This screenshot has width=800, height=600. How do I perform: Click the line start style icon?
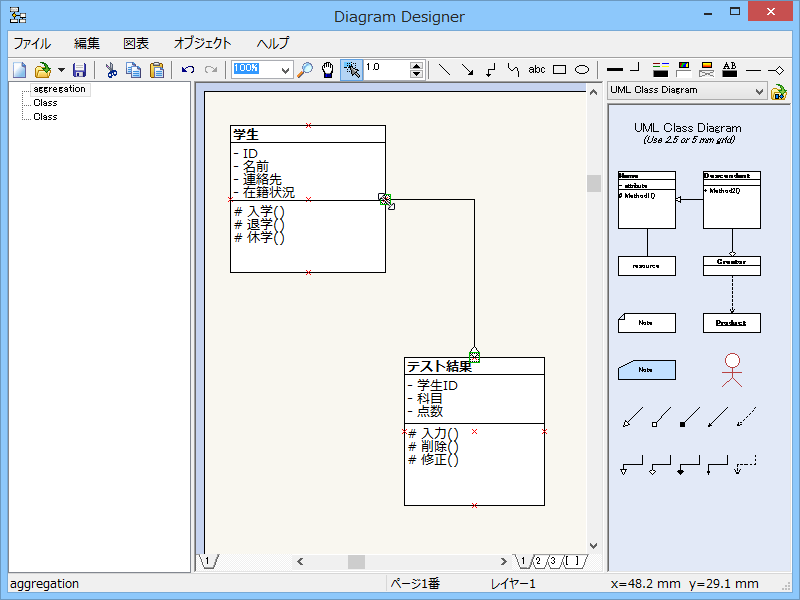753,70
